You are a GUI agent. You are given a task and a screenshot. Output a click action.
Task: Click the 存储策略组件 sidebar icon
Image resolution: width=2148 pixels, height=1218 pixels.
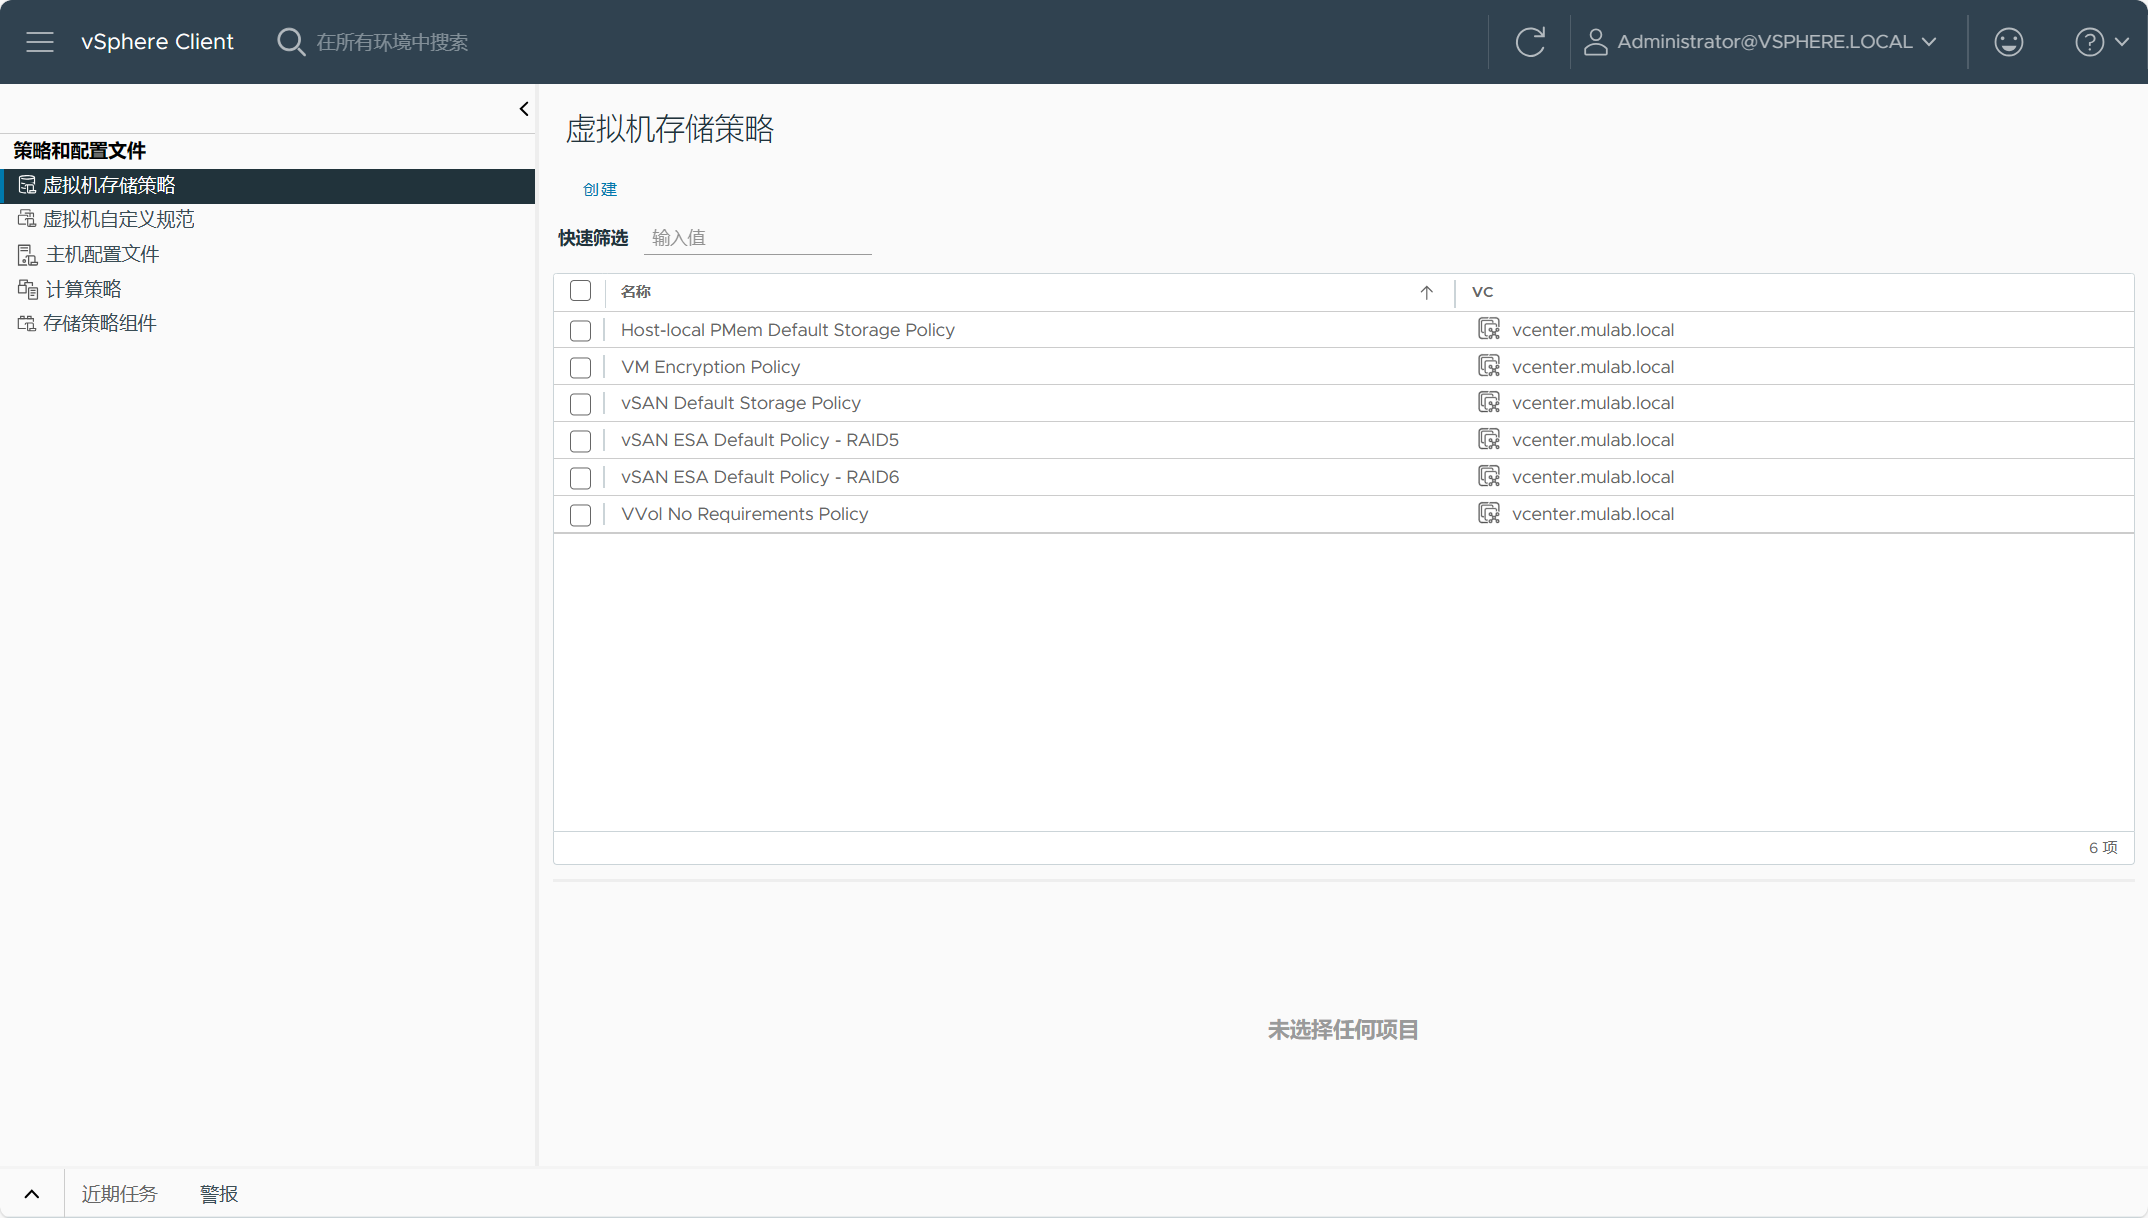27,323
